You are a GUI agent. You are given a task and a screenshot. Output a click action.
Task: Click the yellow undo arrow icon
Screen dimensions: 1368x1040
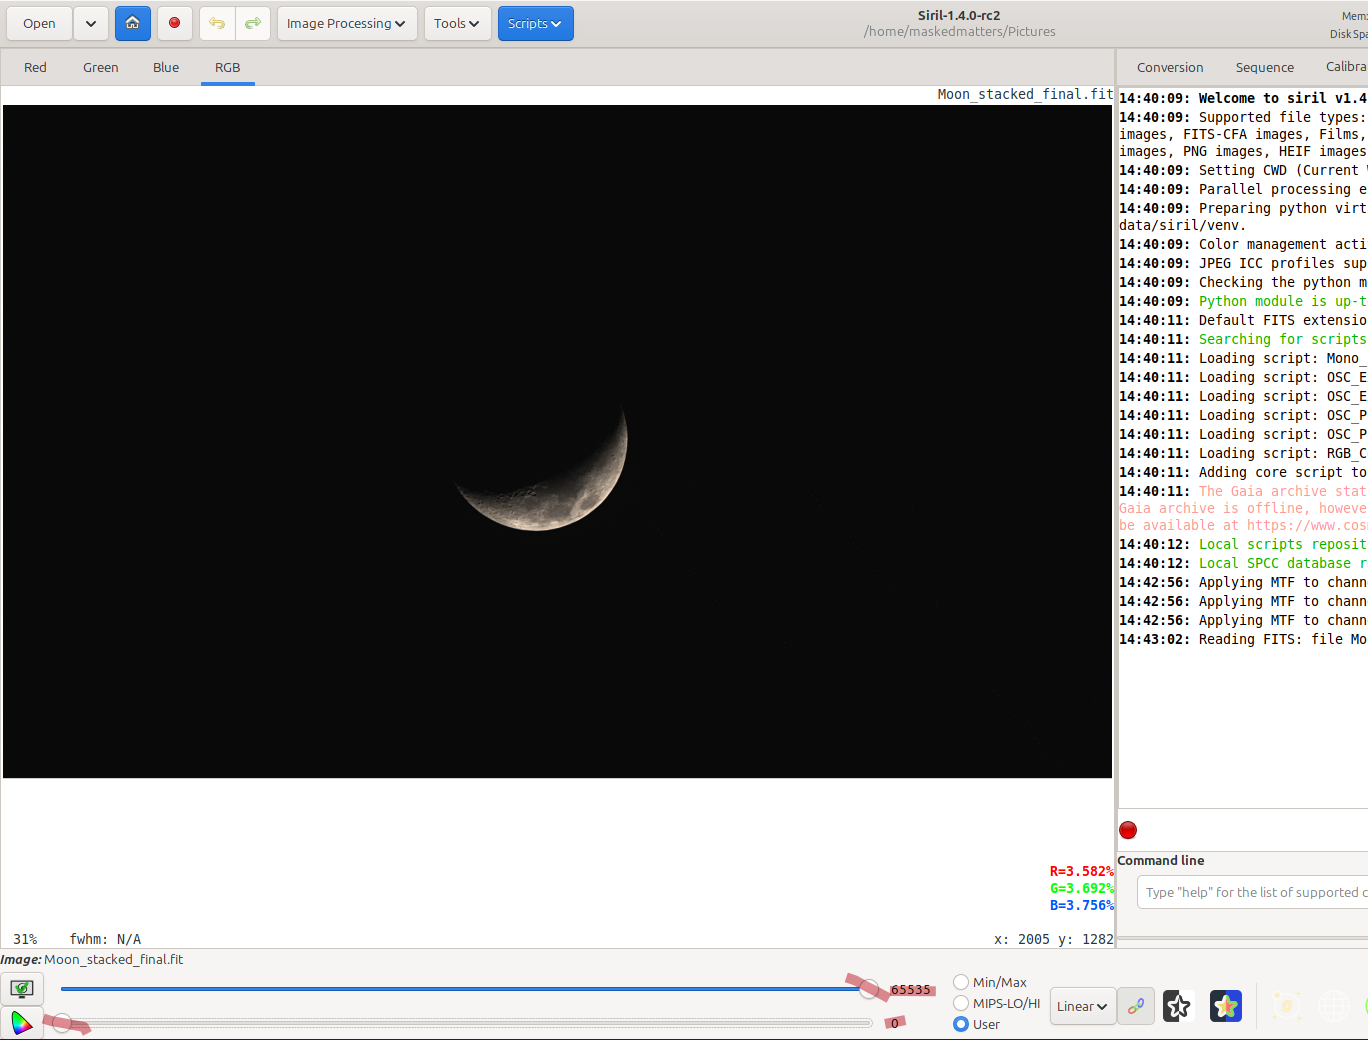click(x=217, y=23)
